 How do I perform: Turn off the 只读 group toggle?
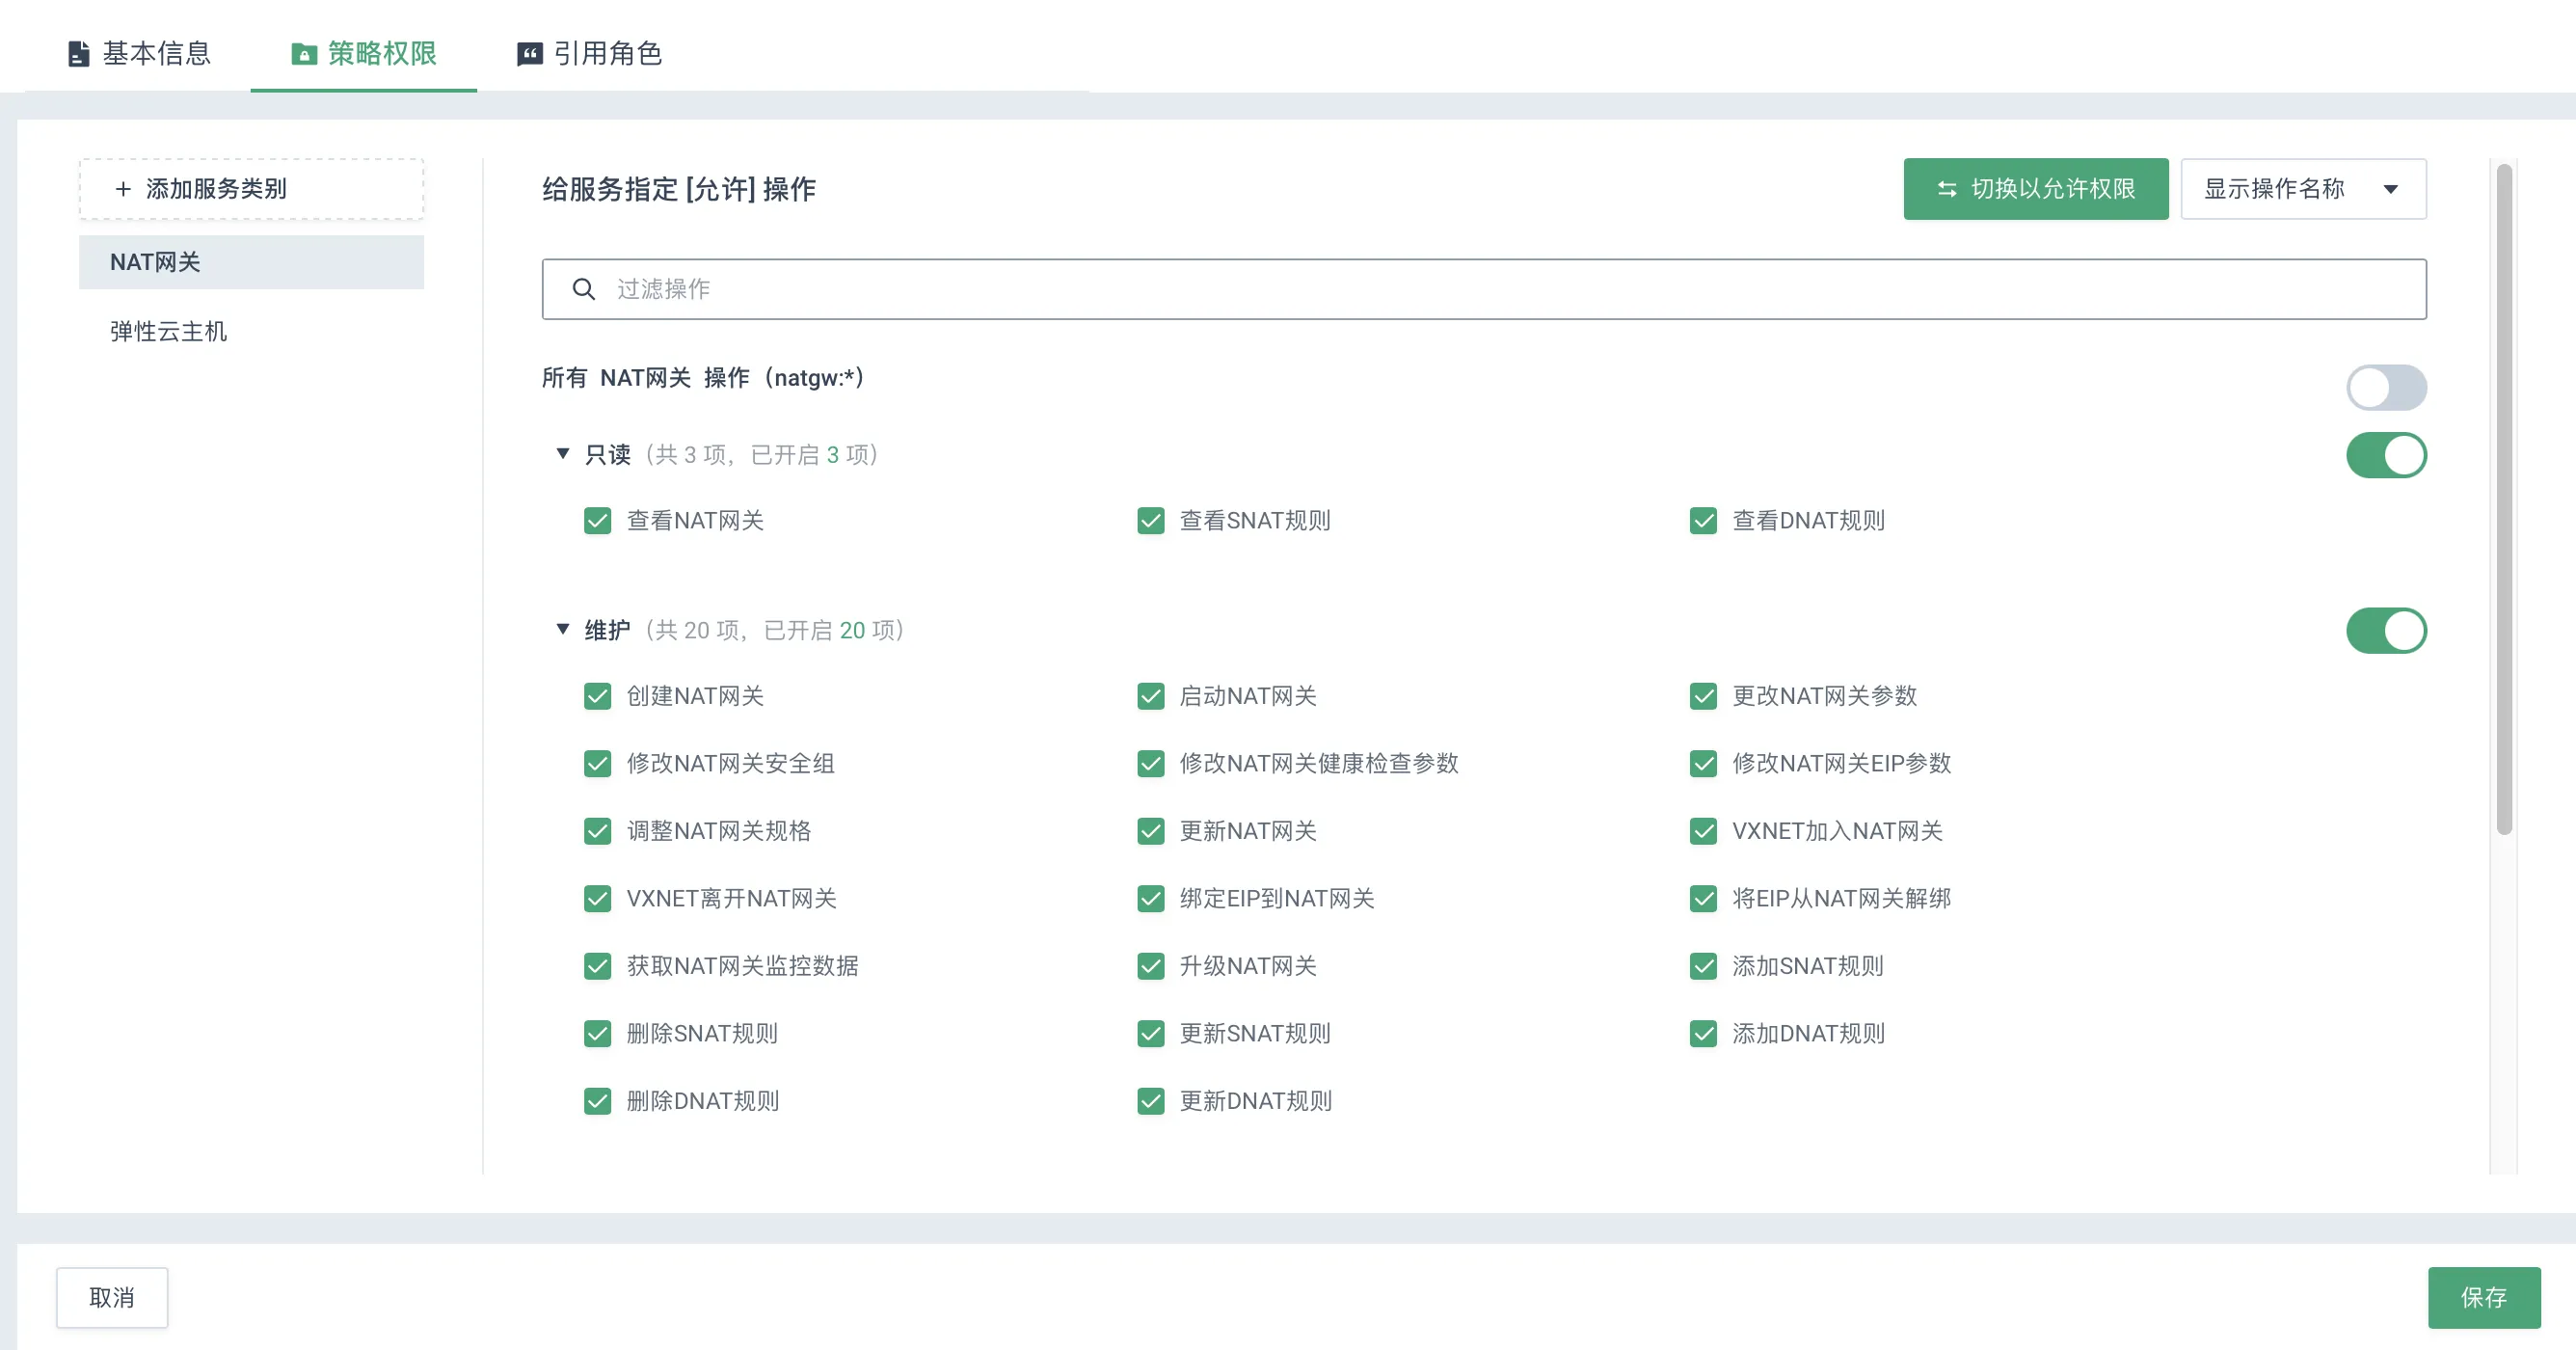[2385, 456]
